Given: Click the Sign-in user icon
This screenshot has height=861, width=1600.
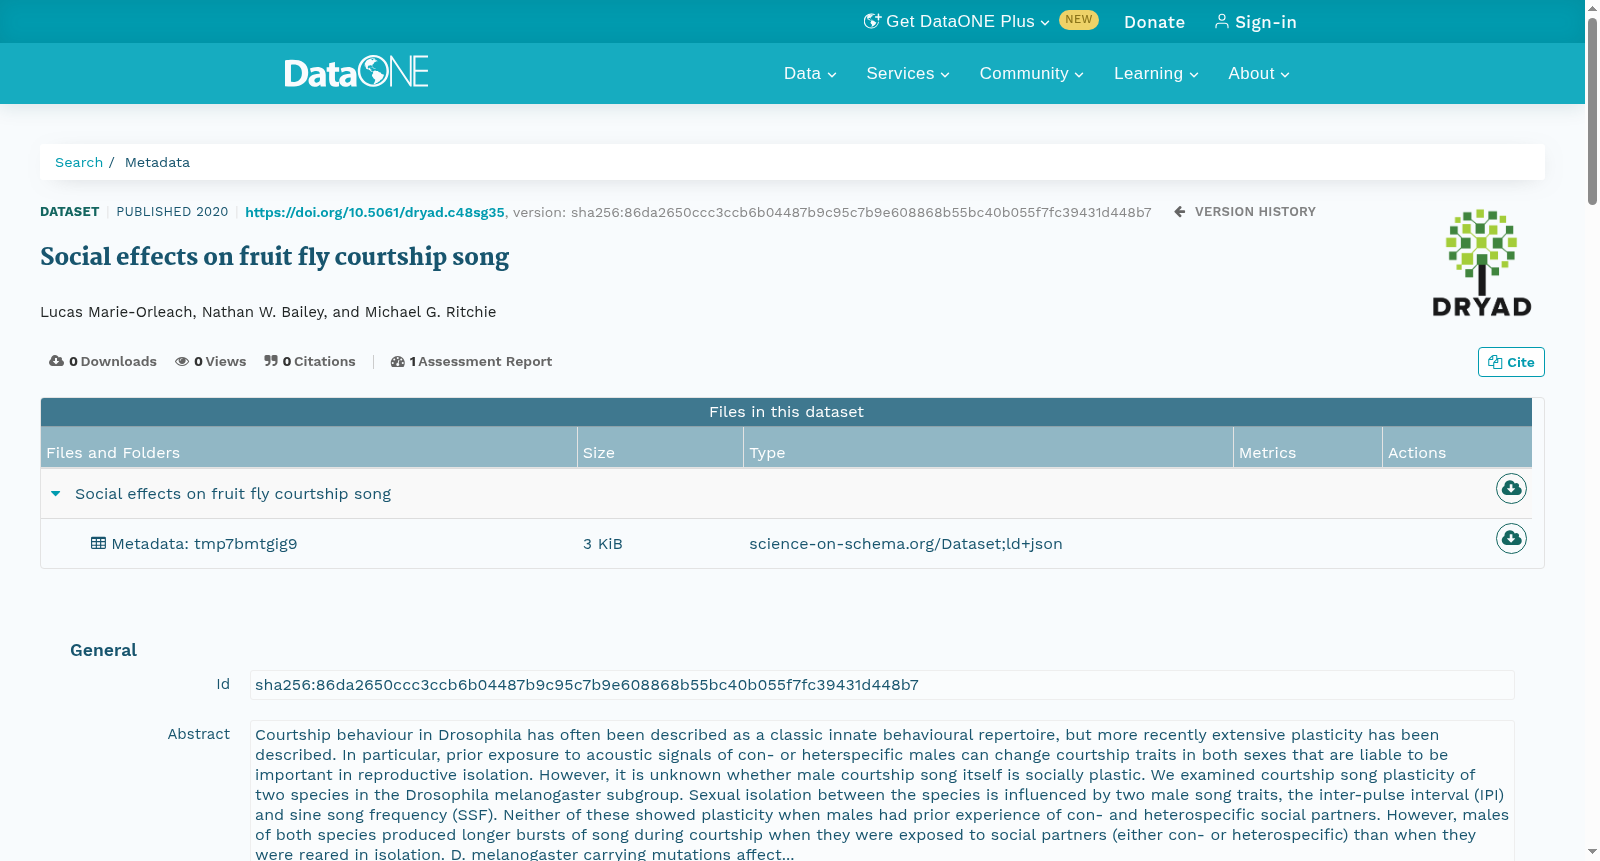Looking at the screenshot, I should coord(1221,21).
